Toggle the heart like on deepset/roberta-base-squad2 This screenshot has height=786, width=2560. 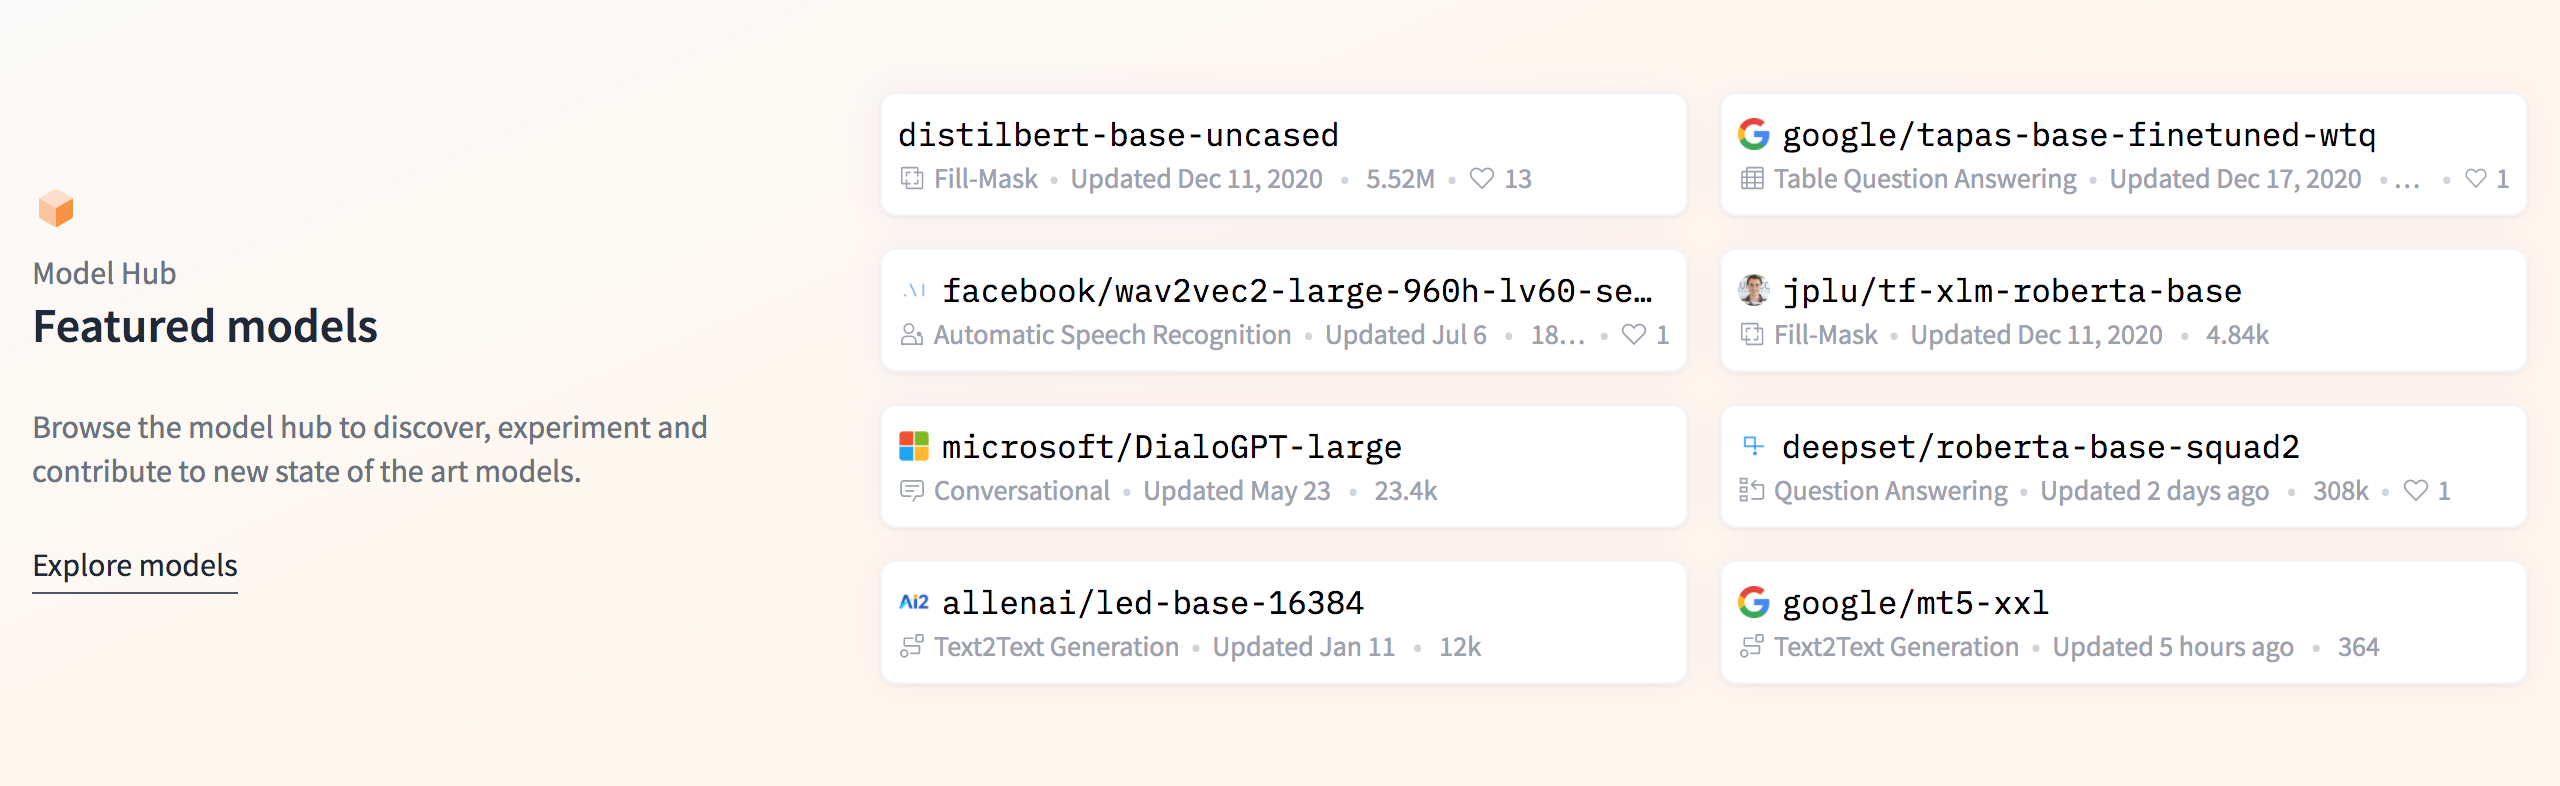(2416, 490)
